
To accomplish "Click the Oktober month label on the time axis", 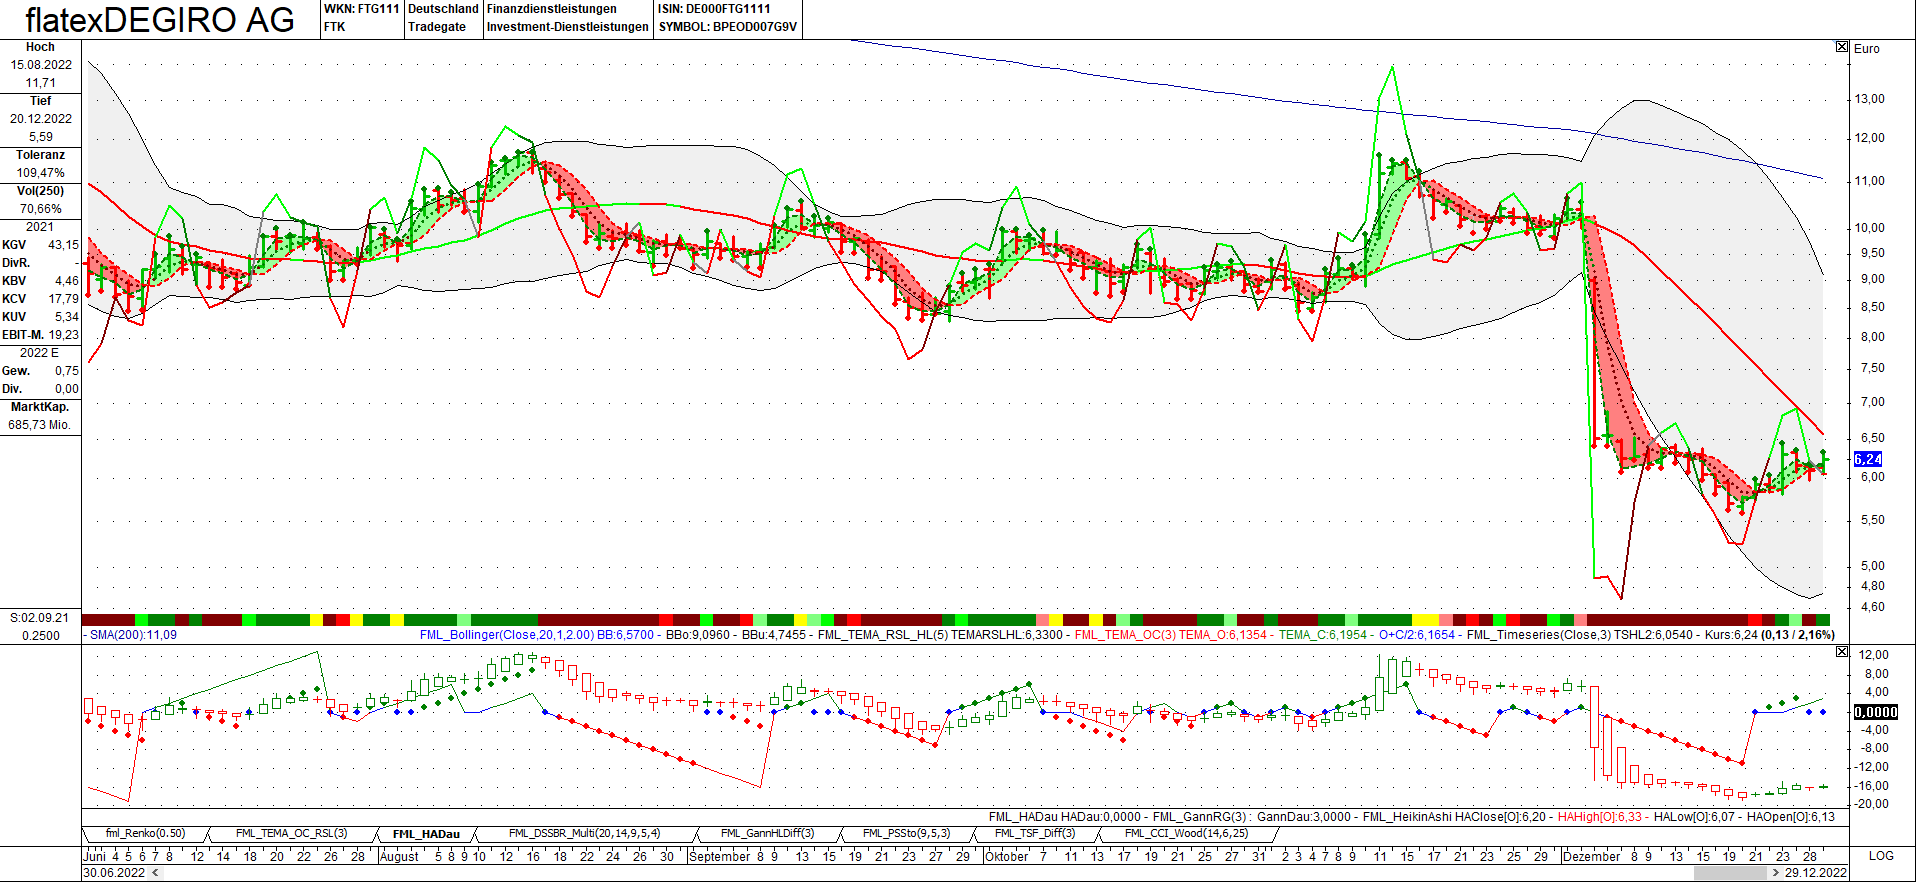I will (1008, 856).
